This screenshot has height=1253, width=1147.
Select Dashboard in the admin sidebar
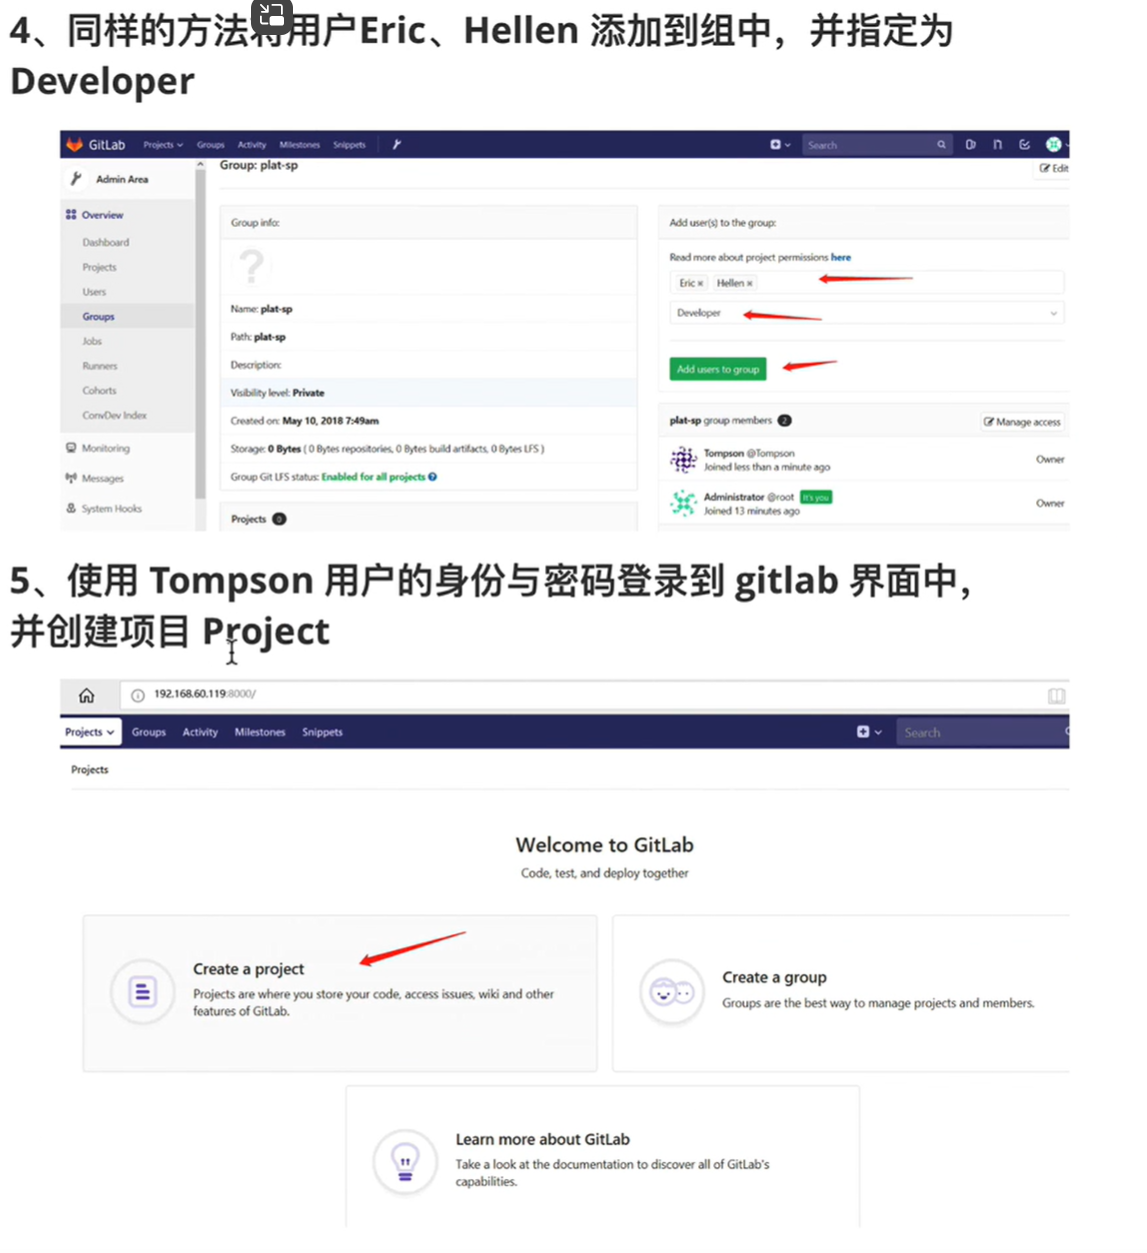click(106, 243)
